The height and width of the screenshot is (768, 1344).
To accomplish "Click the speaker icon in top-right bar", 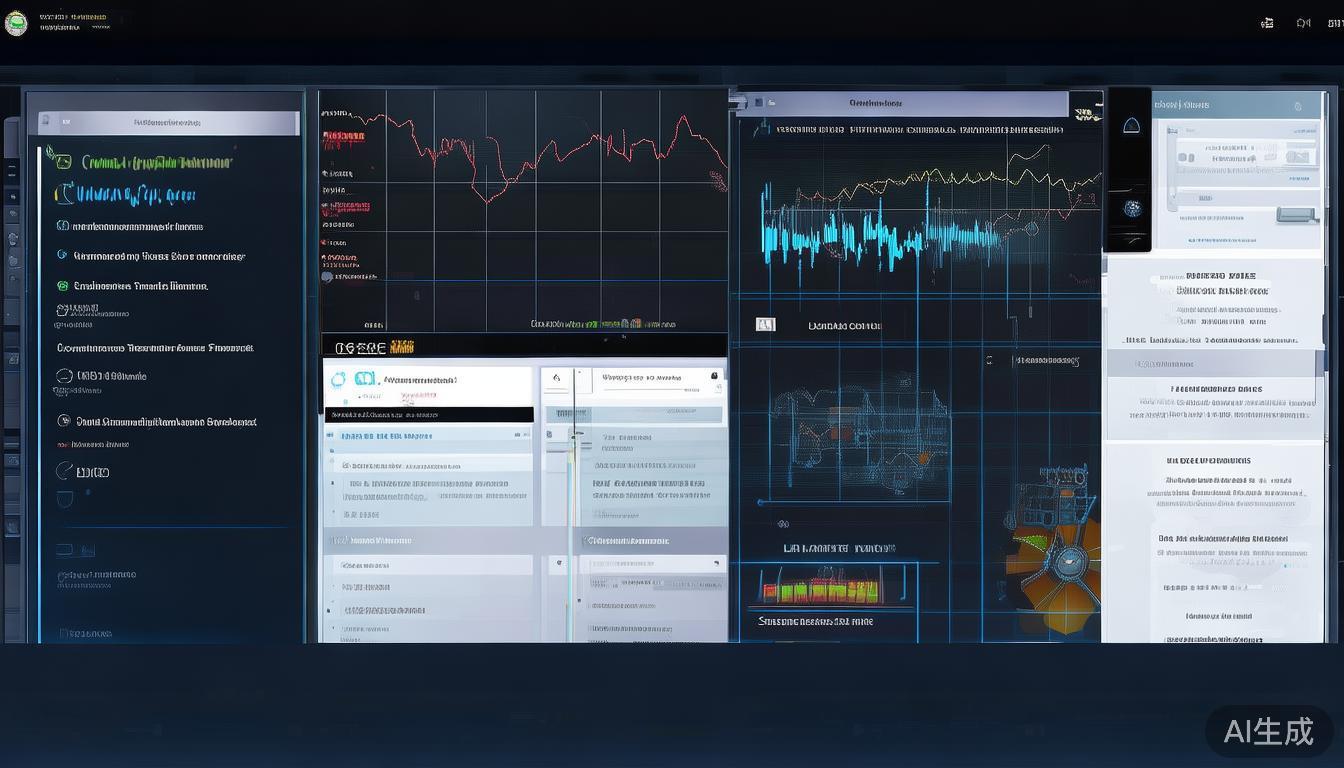I will pos(1302,23).
